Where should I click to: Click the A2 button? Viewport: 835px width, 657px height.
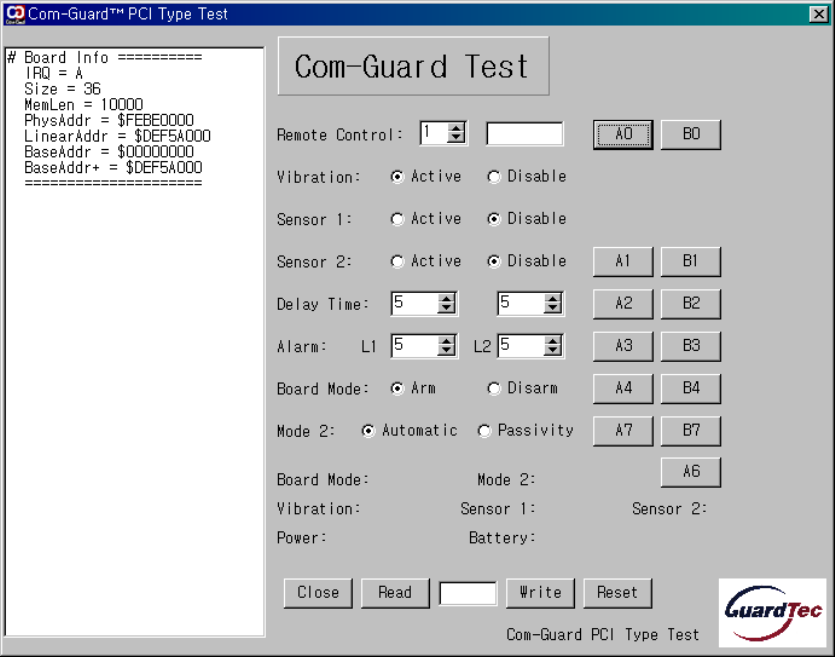(623, 304)
